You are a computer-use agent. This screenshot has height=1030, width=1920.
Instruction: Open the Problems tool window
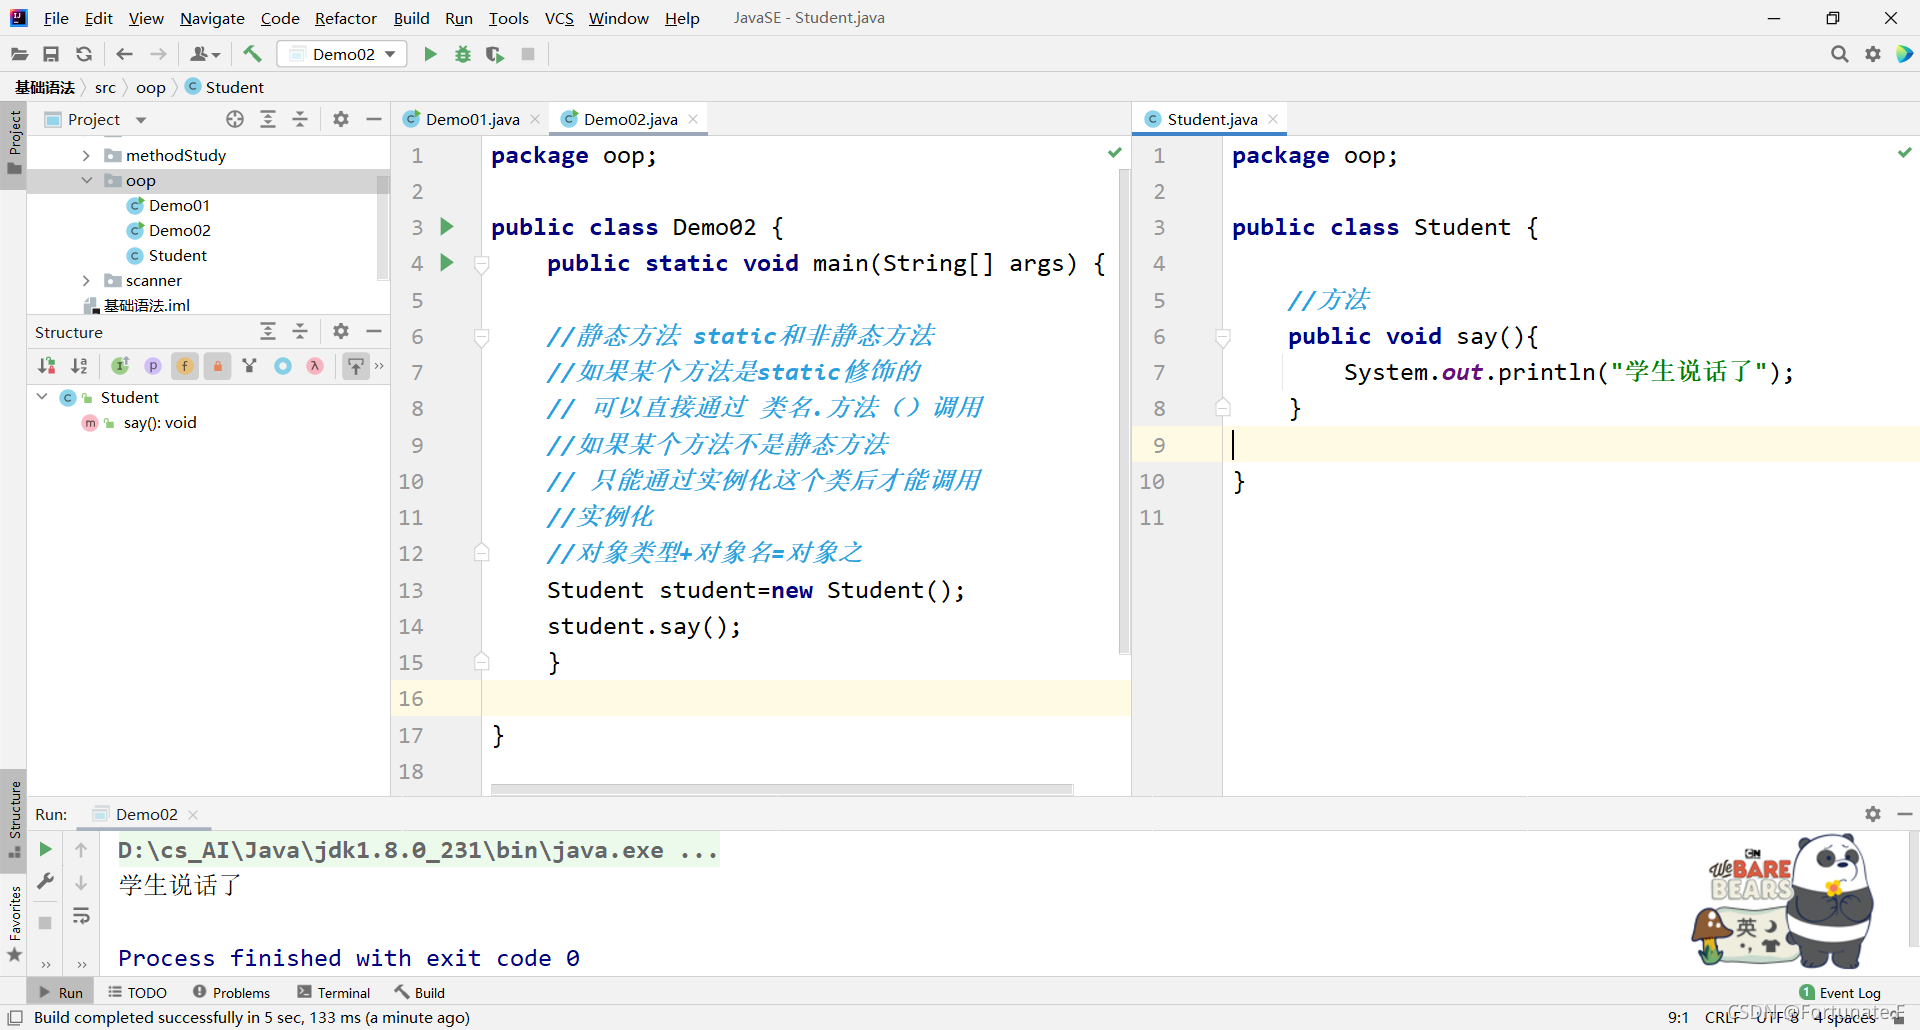point(231,992)
